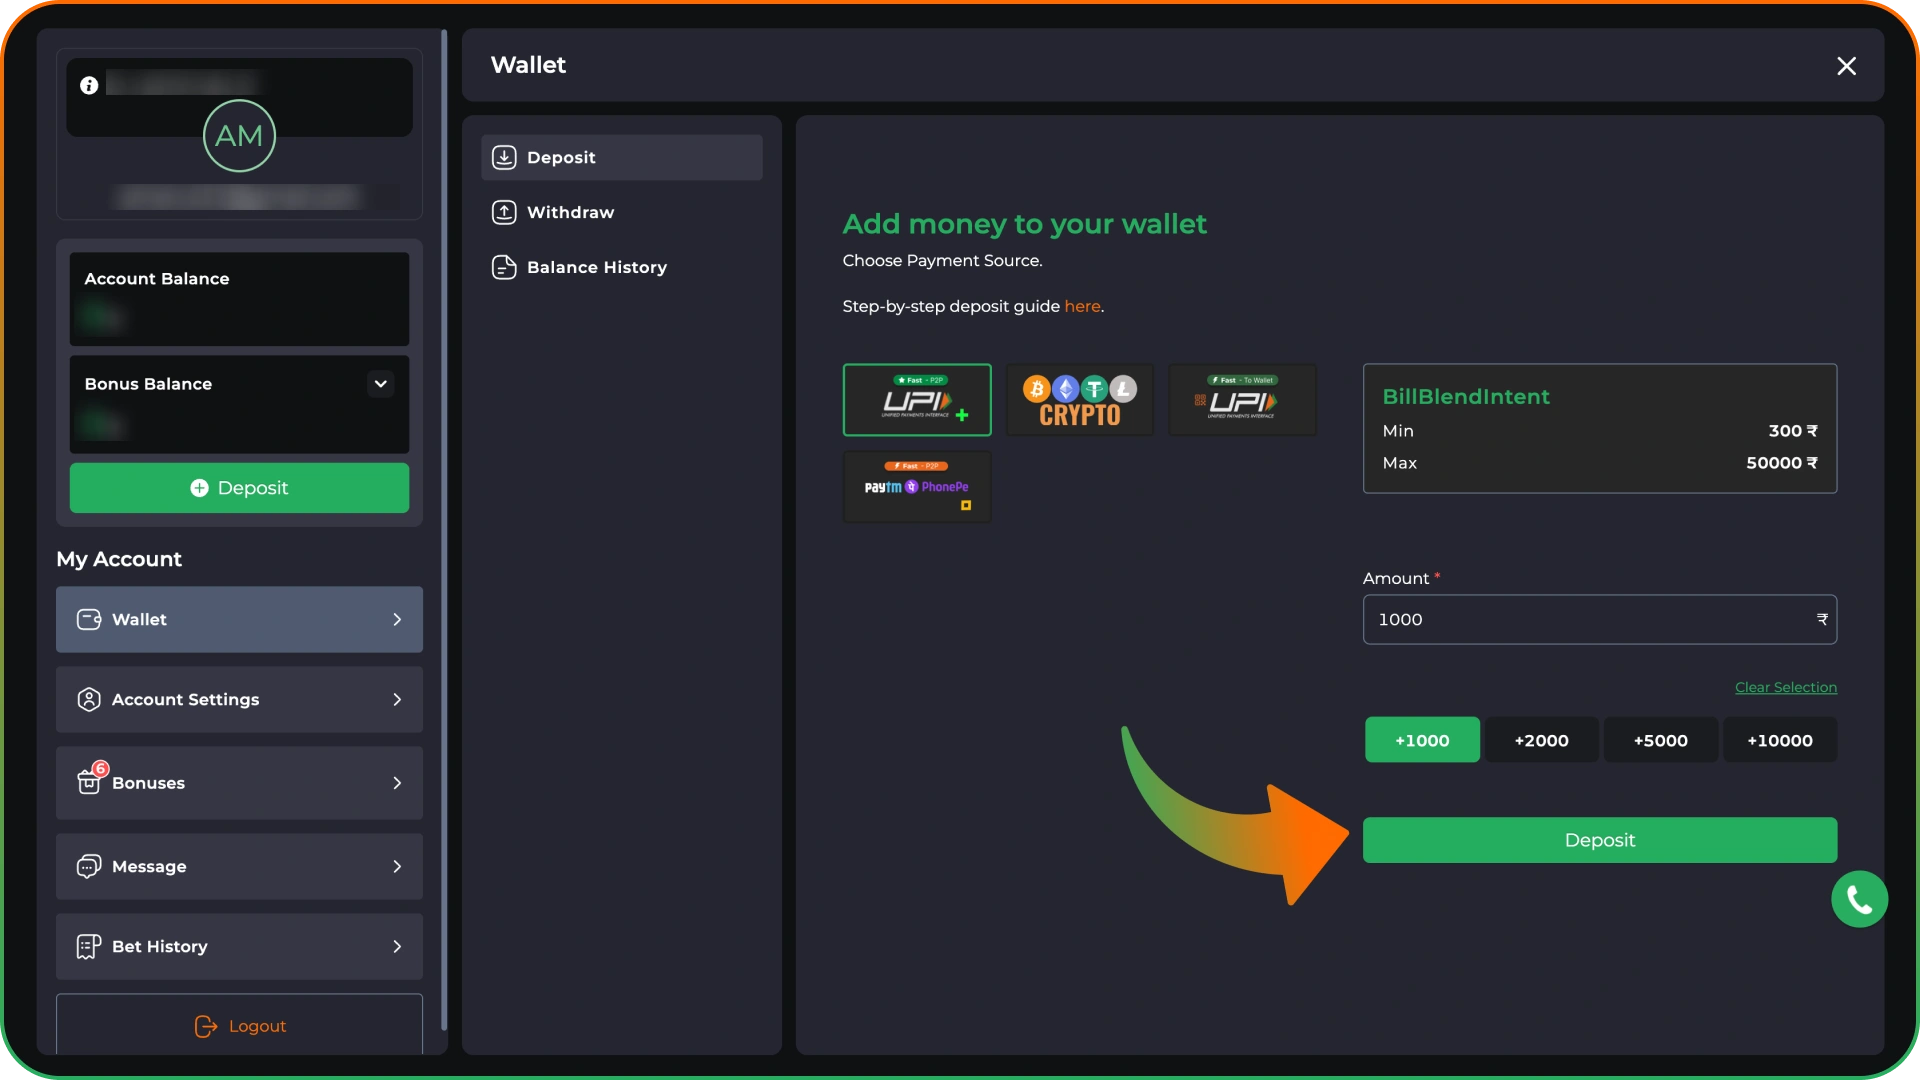Open the Bet History menu item
The height and width of the screenshot is (1080, 1920).
(239, 947)
